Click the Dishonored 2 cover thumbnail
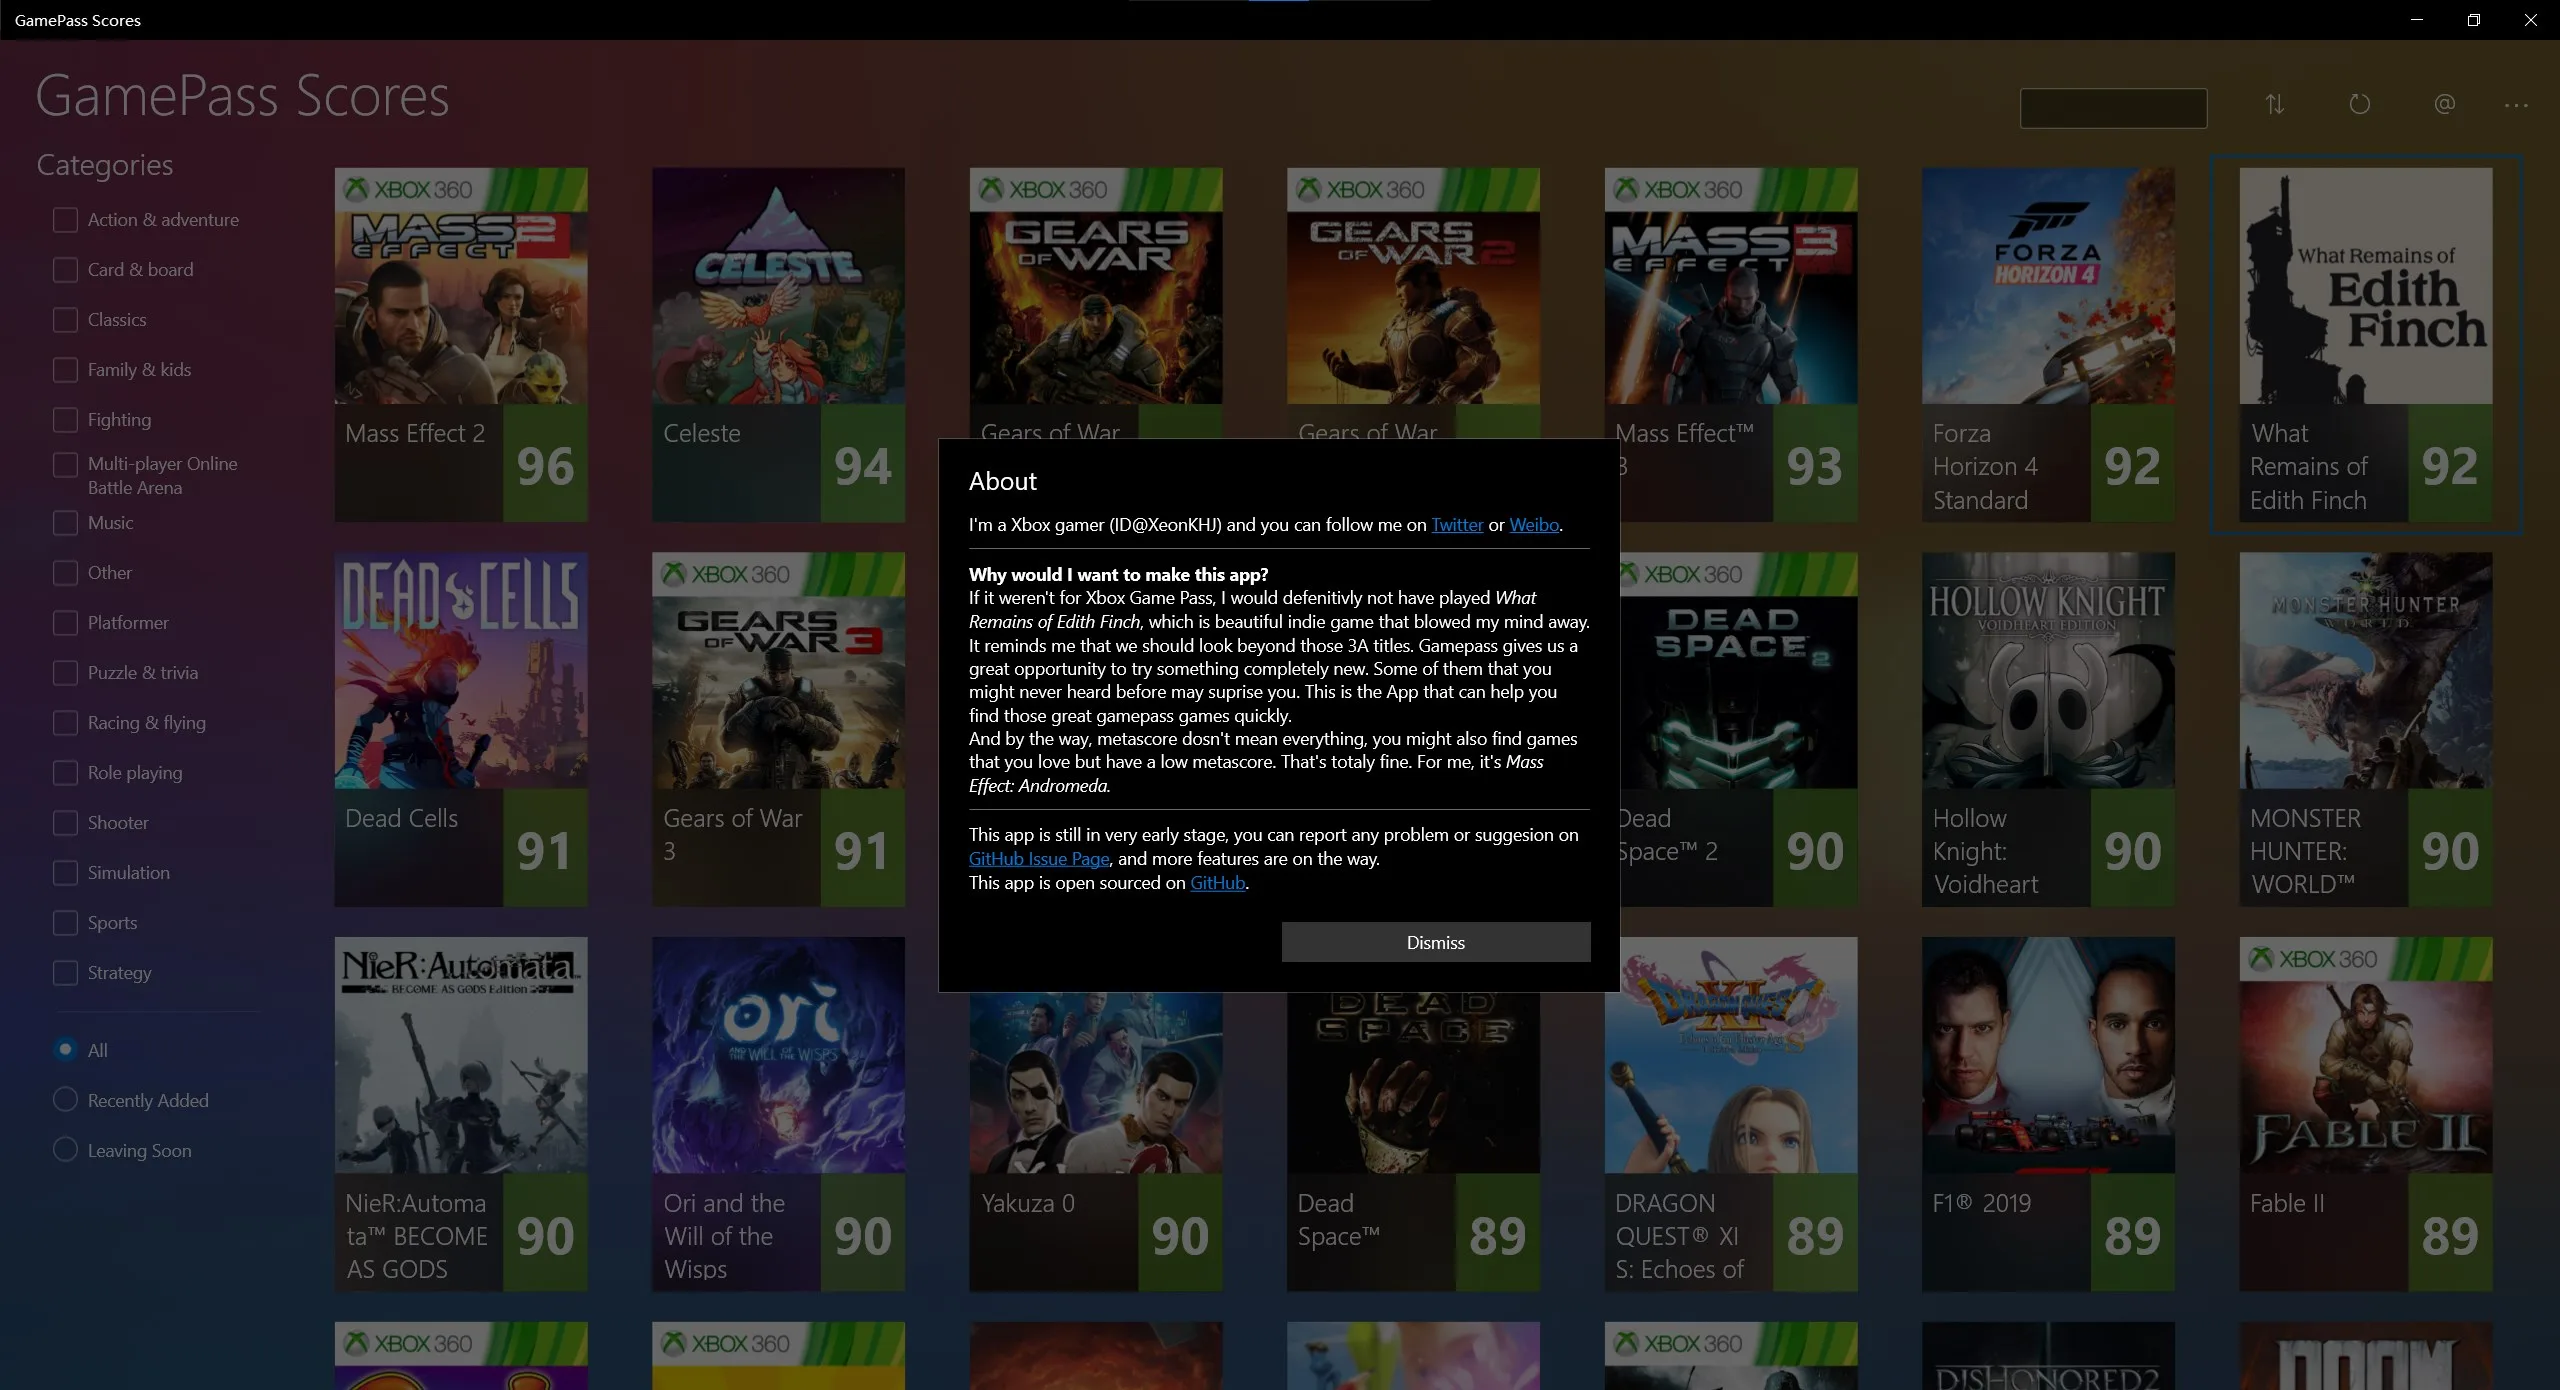The width and height of the screenshot is (2560, 1390). [2048, 1356]
